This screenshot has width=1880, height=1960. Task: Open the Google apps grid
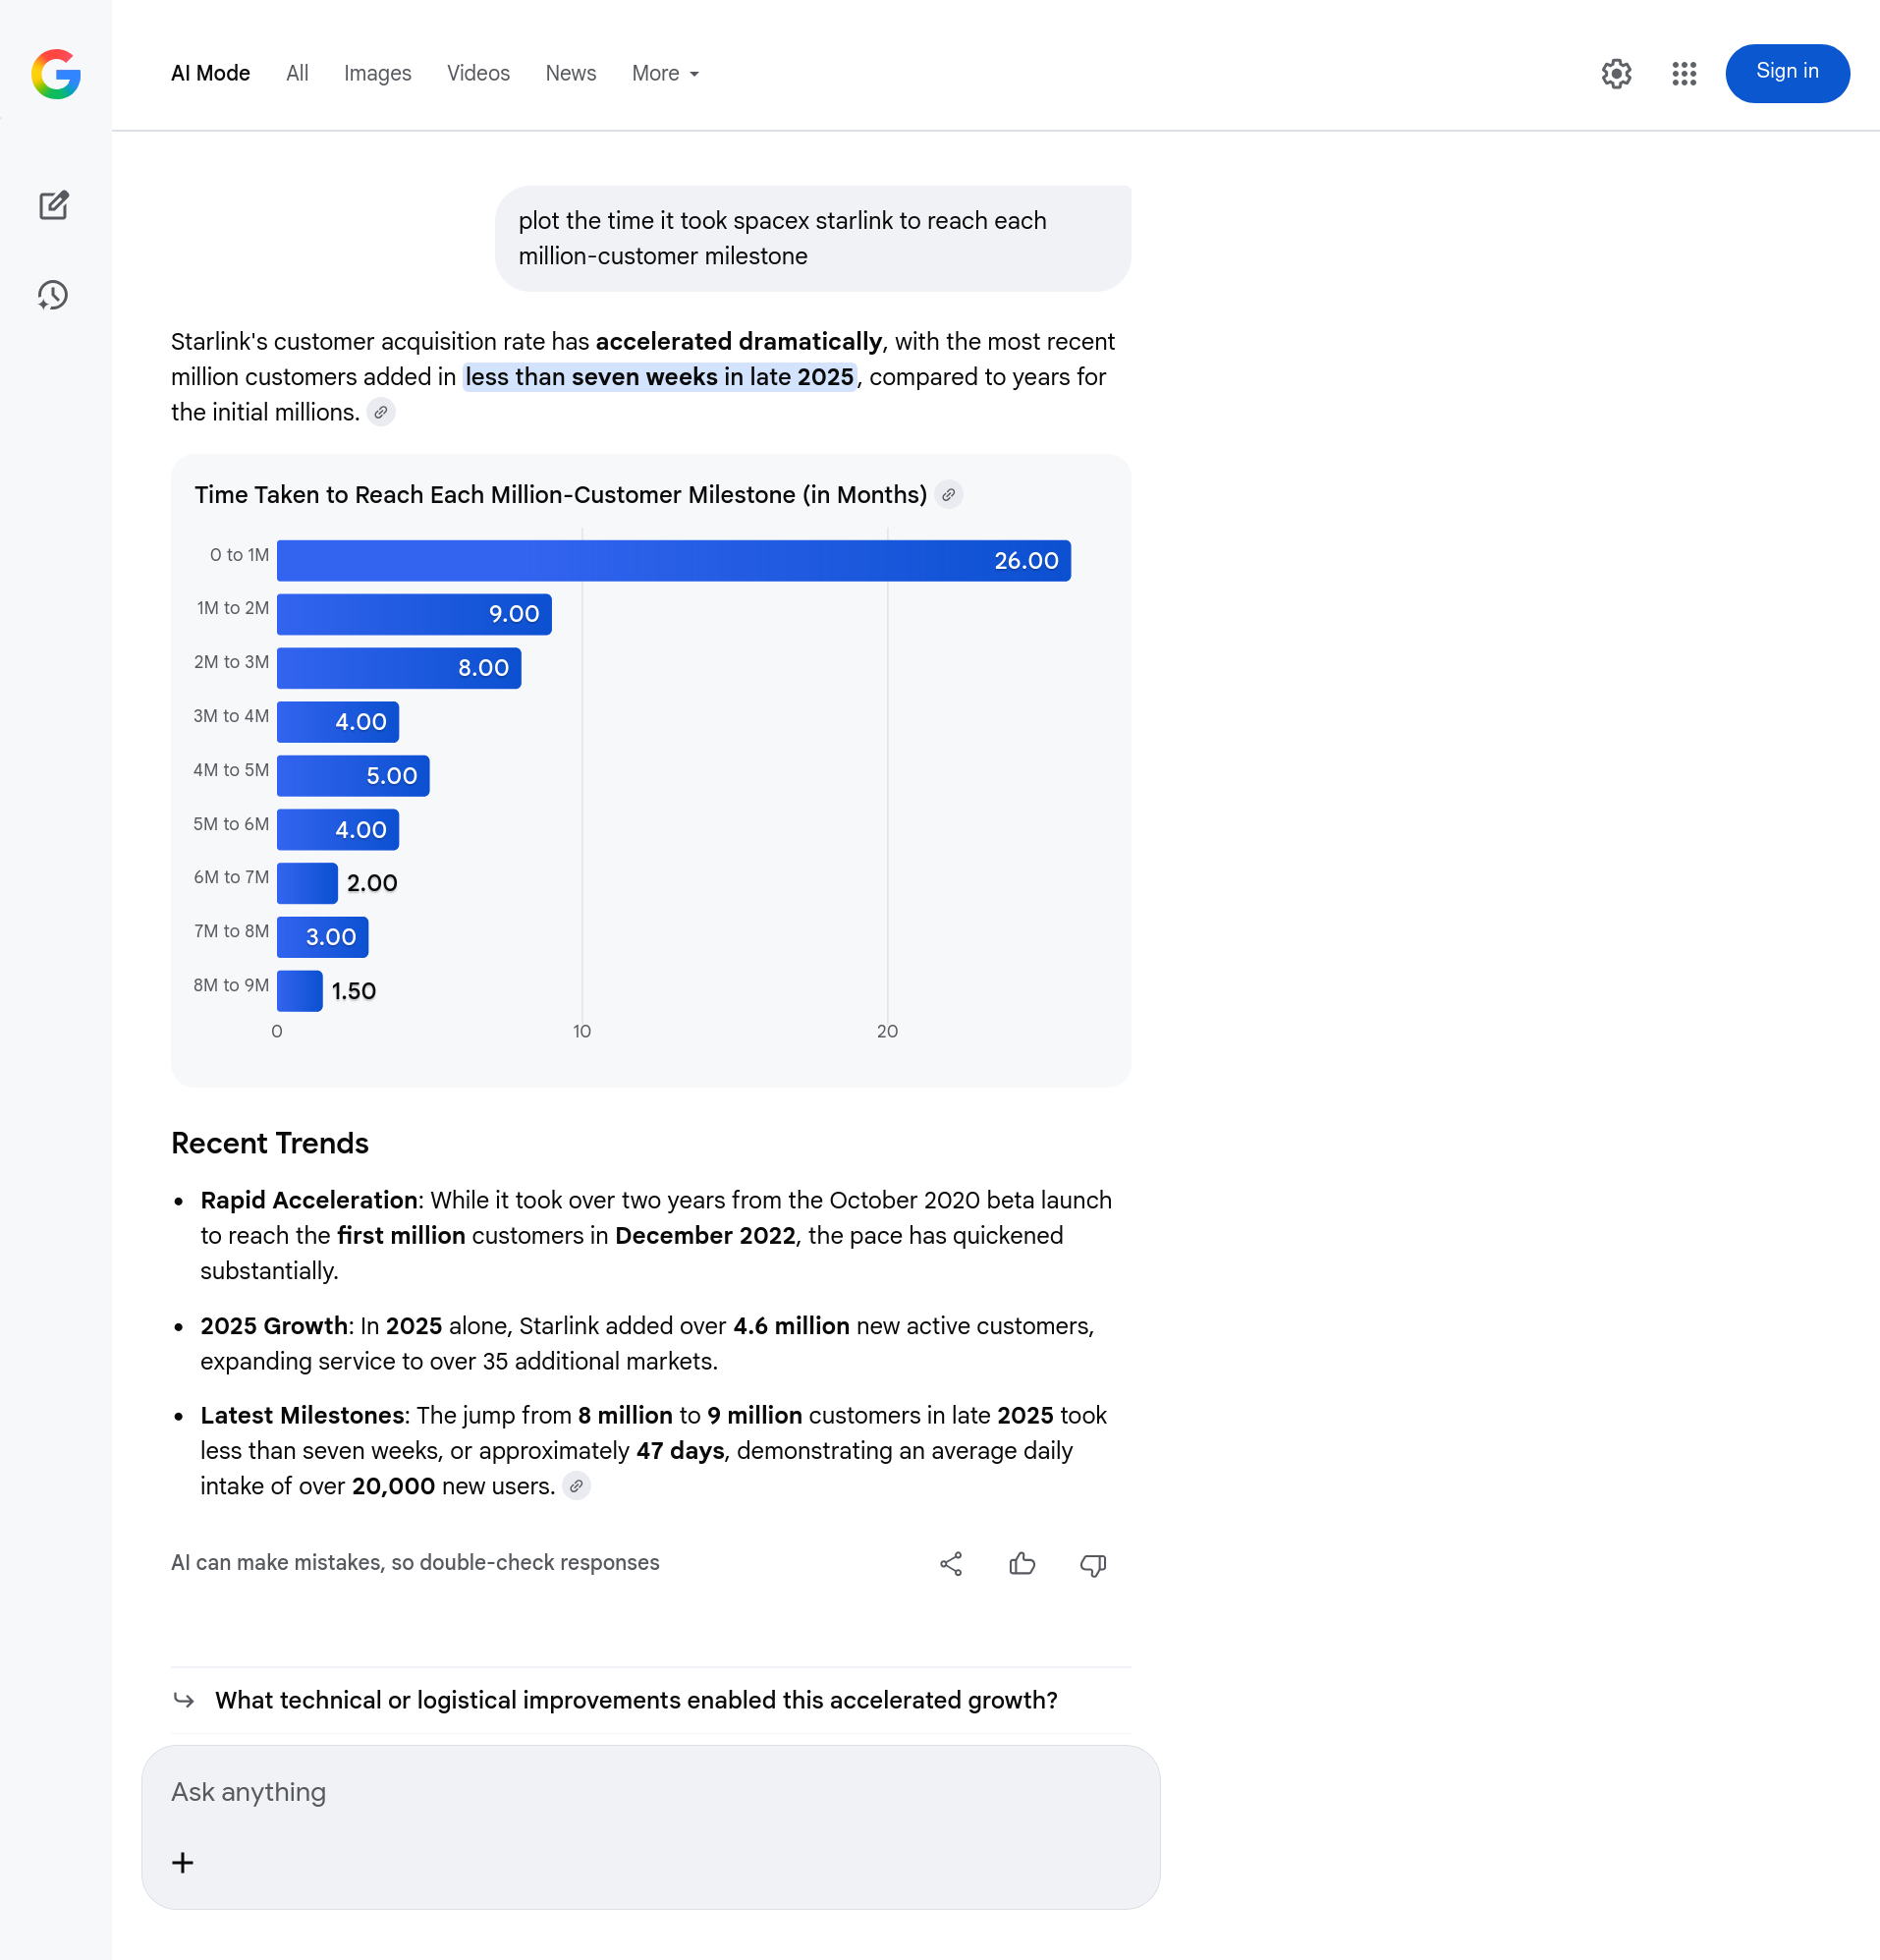1684,74
